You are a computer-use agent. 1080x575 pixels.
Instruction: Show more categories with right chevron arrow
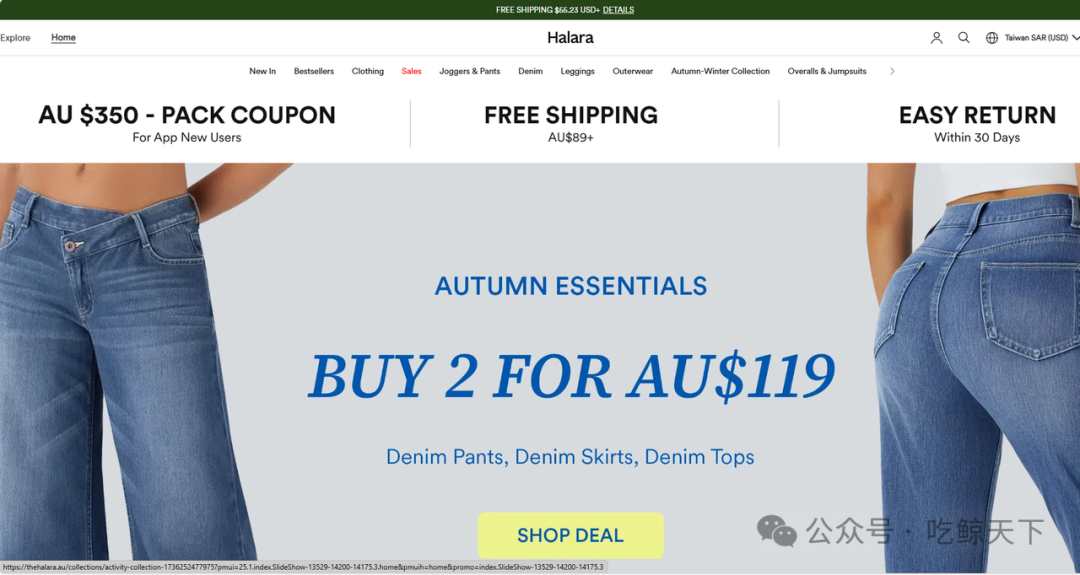point(892,71)
